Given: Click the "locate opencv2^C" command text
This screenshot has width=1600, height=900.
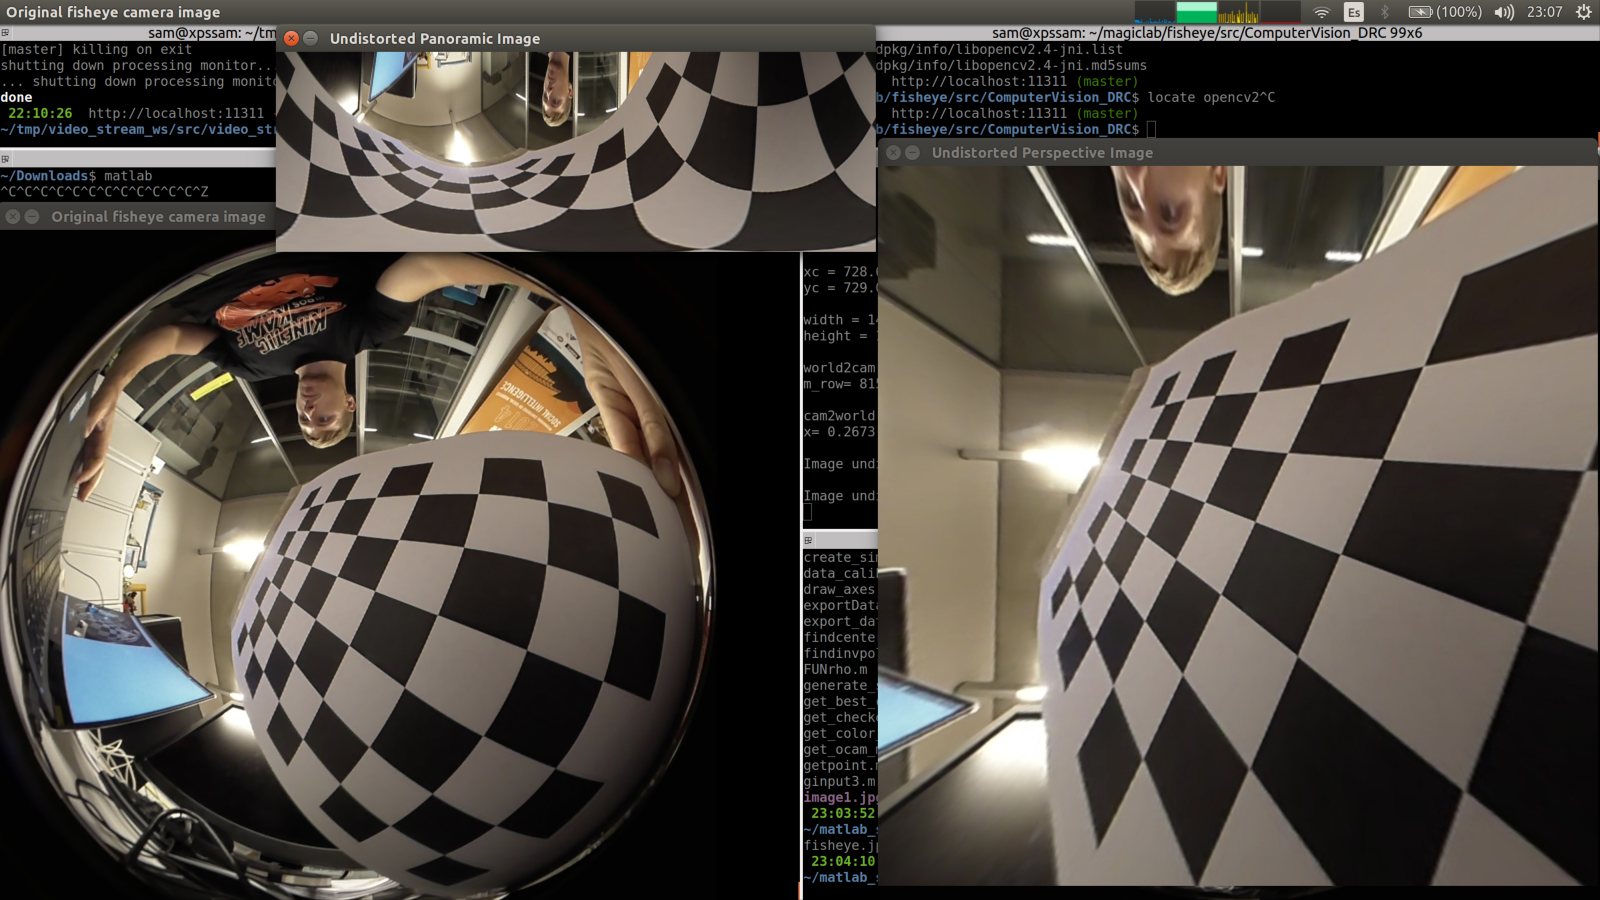Looking at the screenshot, I should (1211, 97).
